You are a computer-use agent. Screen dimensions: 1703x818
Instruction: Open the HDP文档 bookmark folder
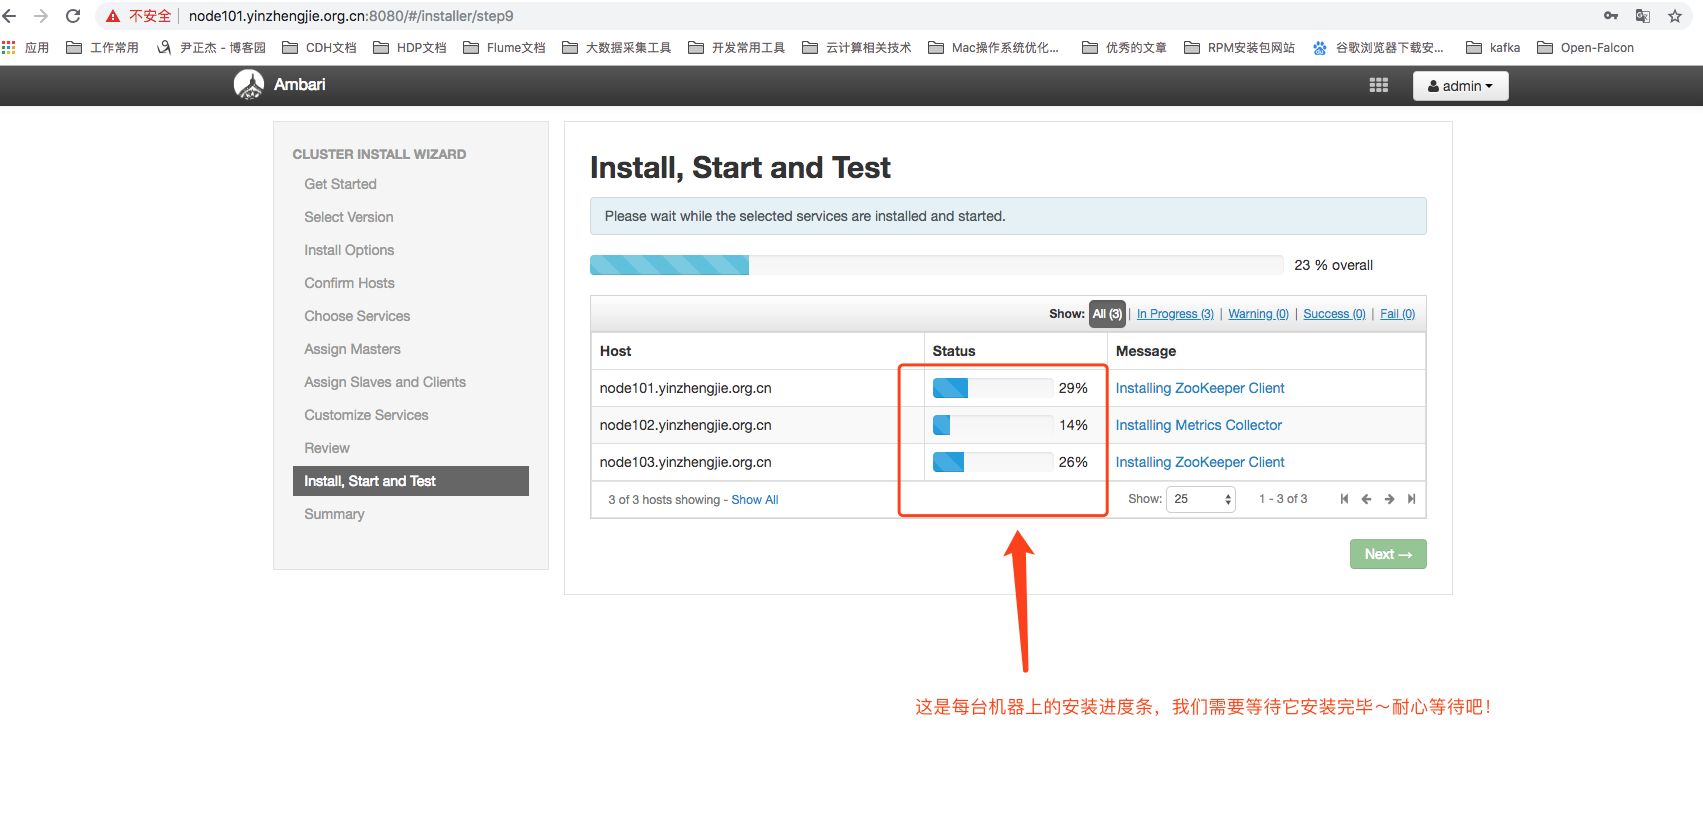pos(410,47)
